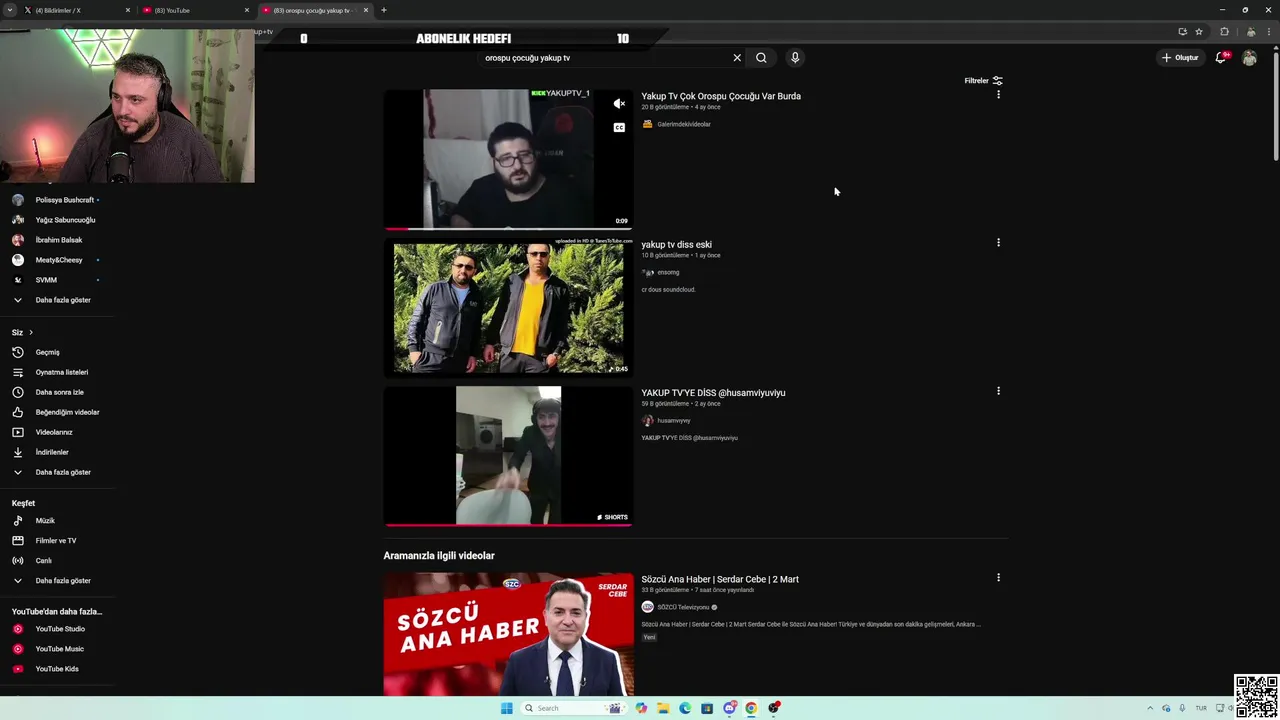Toggle captions on the preview video
The width and height of the screenshot is (1280, 720).
(x=619, y=127)
